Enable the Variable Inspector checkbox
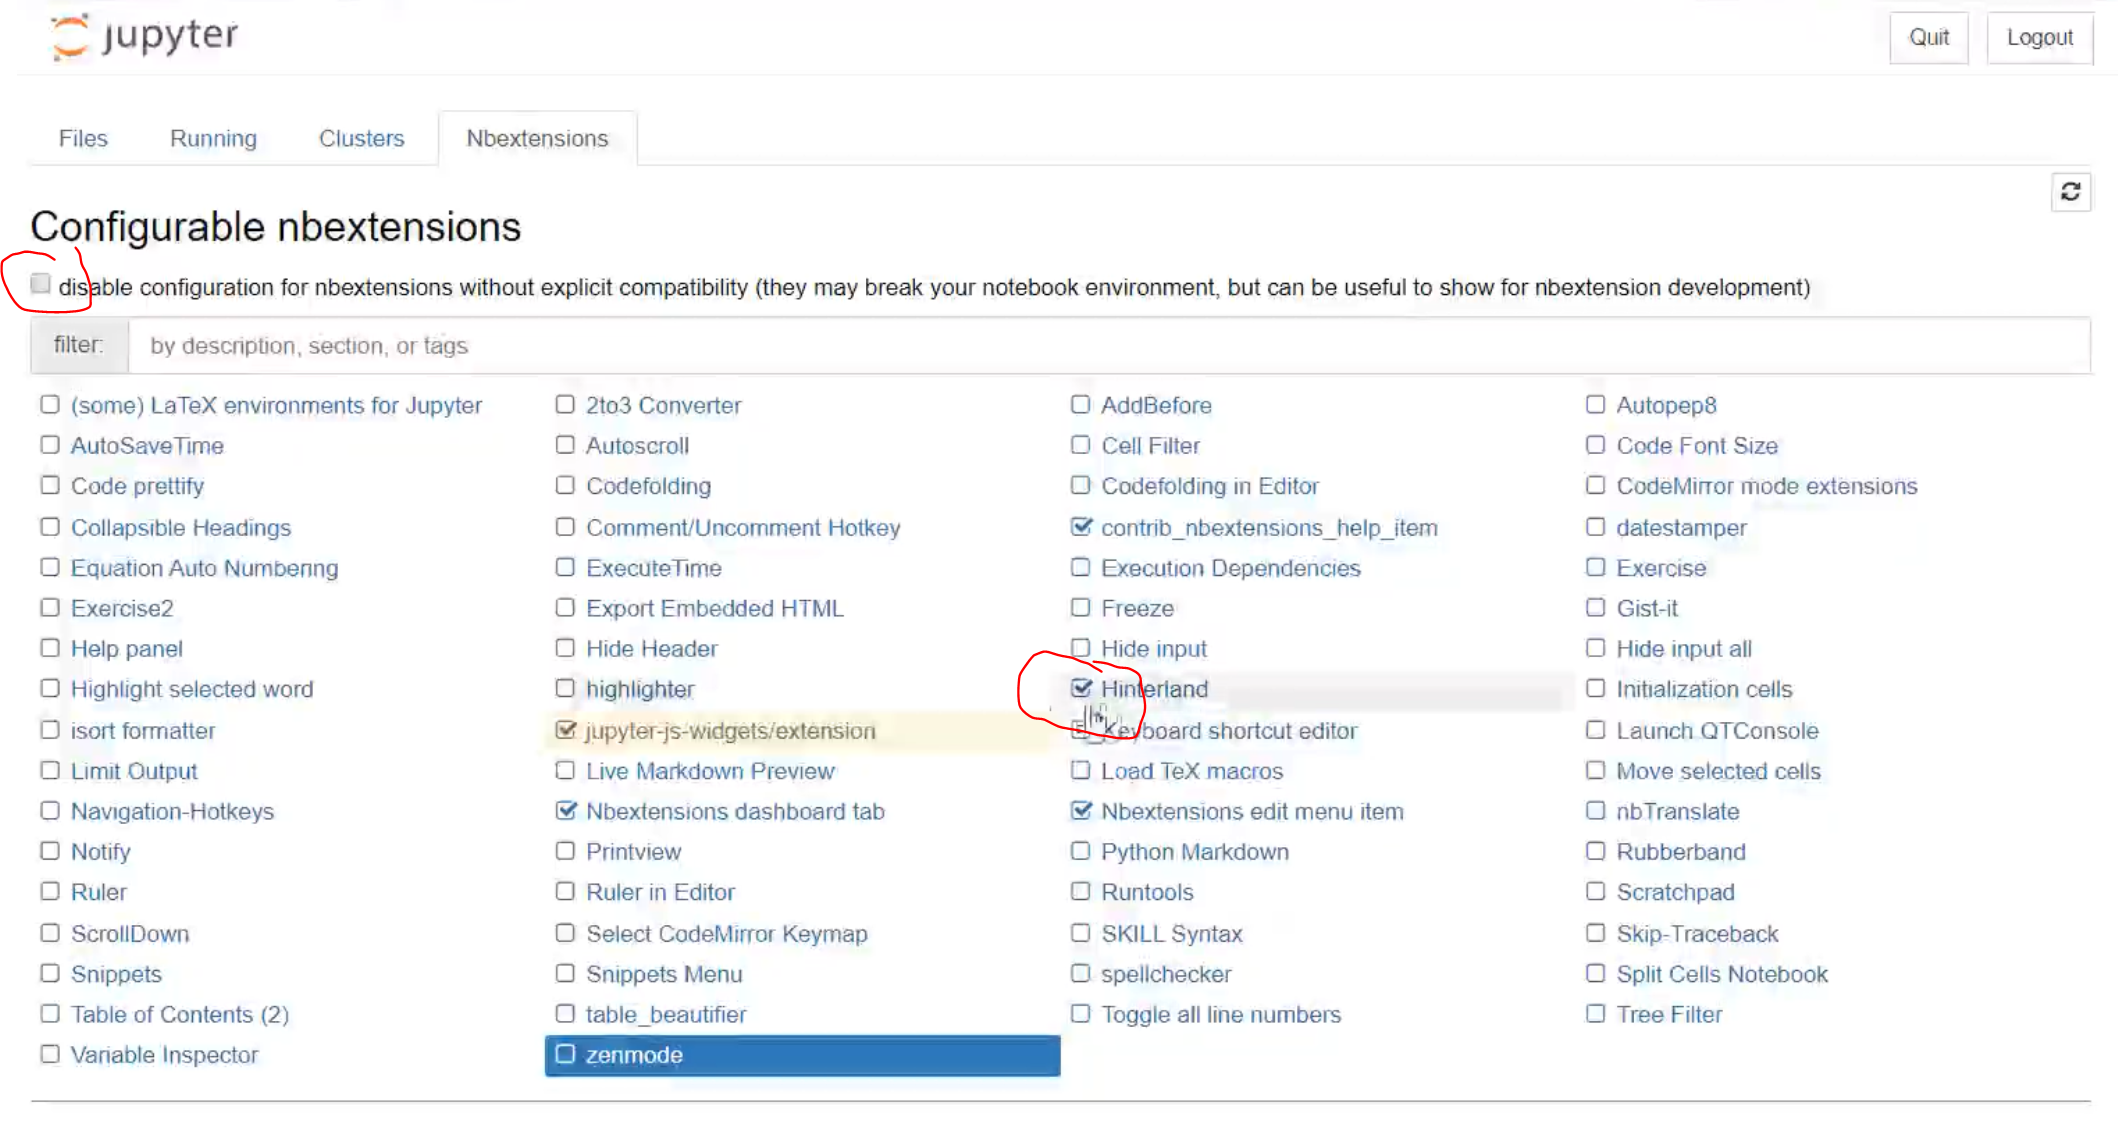Viewport: 2118px width, 1121px height. (x=50, y=1054)
